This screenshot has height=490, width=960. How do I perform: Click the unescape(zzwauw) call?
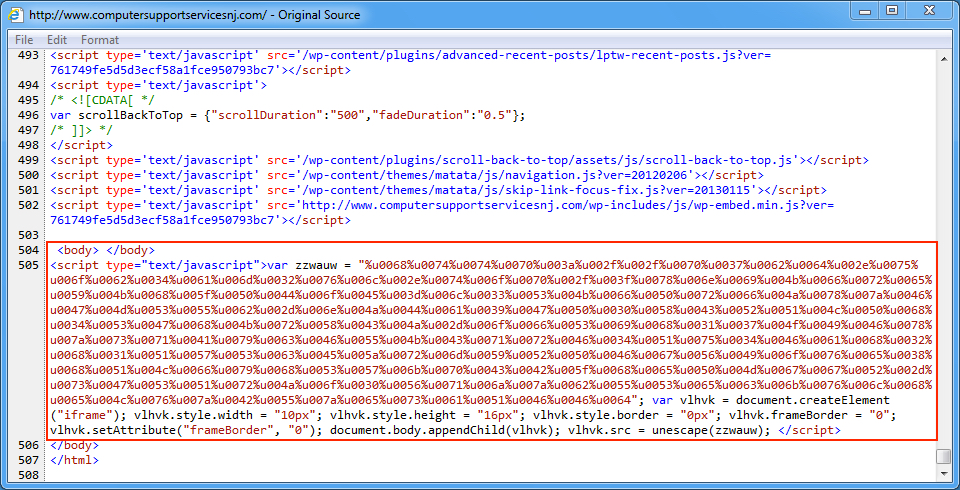click(x=711, y=430)
